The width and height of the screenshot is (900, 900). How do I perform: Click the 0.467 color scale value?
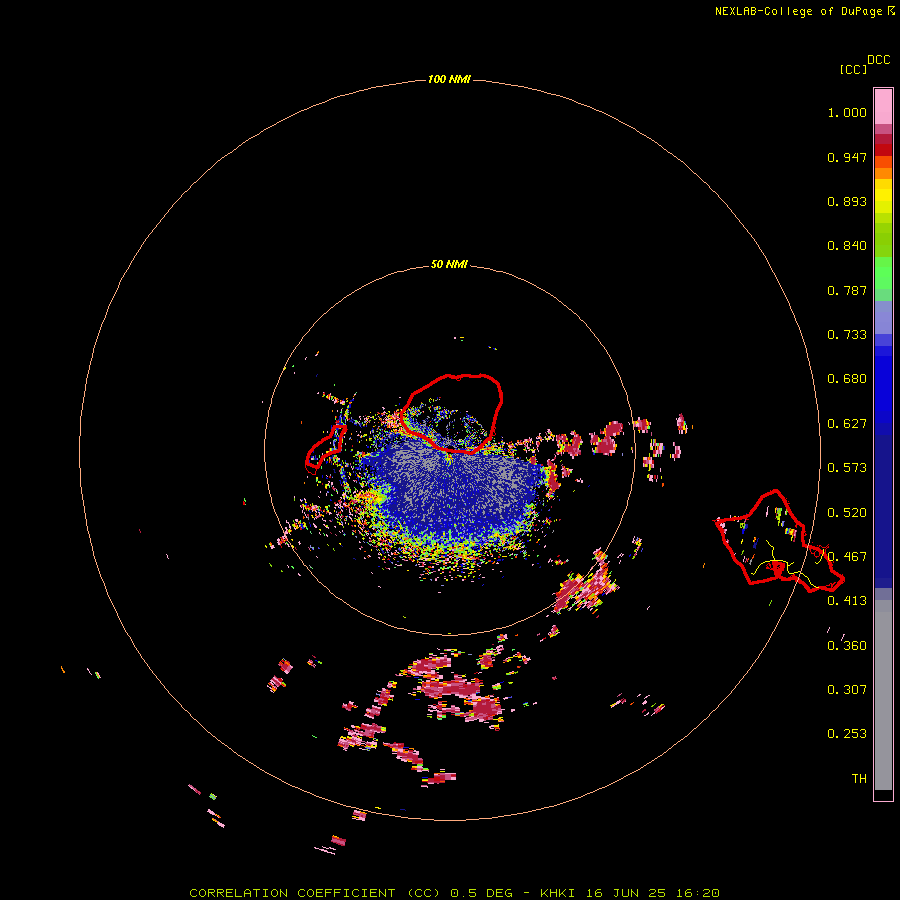tap(847, 557)
